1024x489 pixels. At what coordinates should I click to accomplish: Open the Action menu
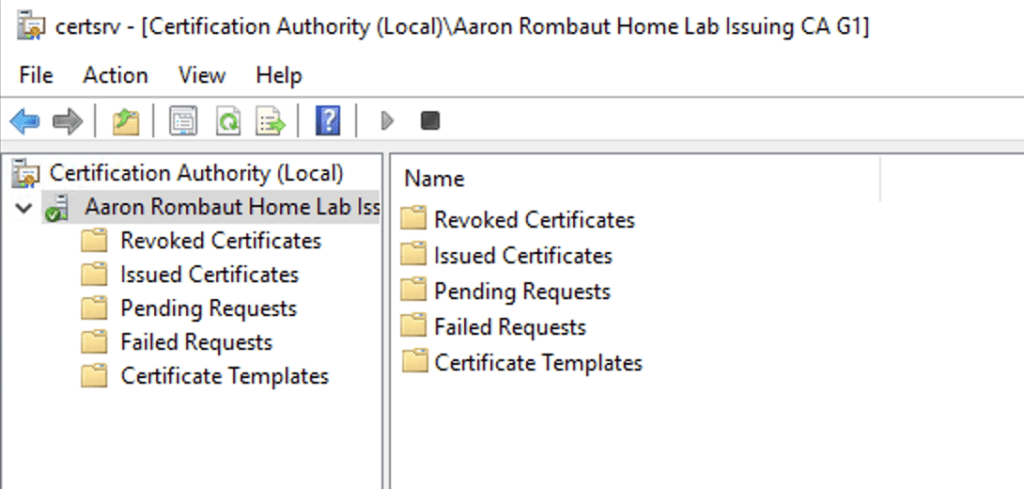pos(115,75)
